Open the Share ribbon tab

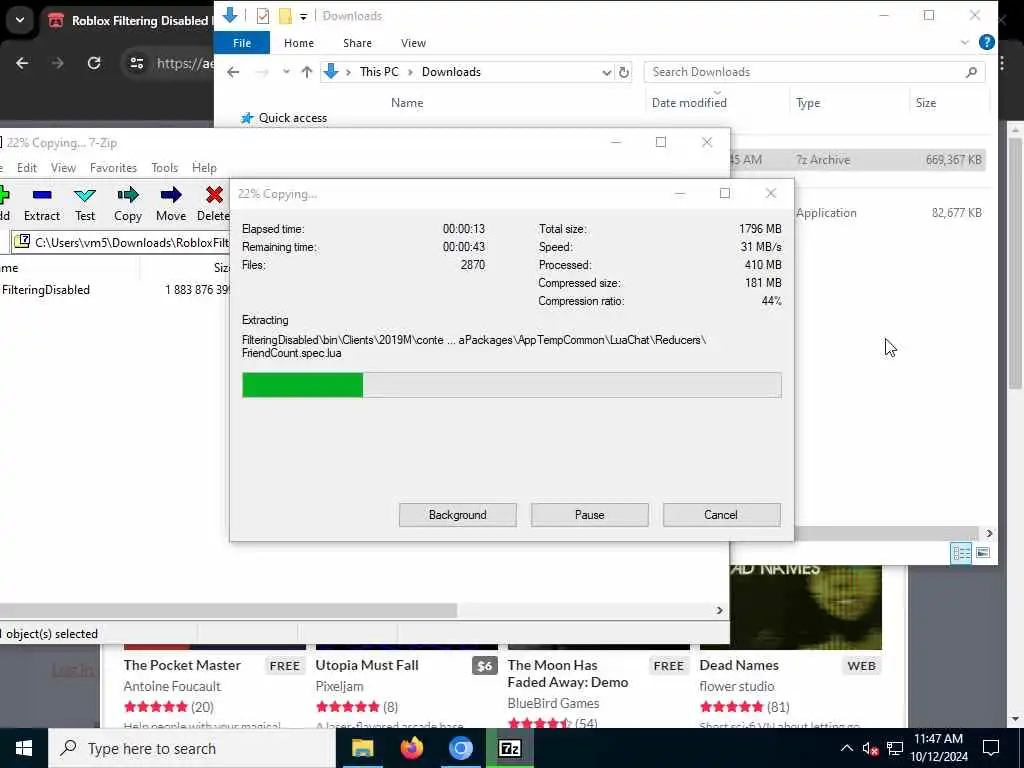pyautogui.click(x=357, y=42)
